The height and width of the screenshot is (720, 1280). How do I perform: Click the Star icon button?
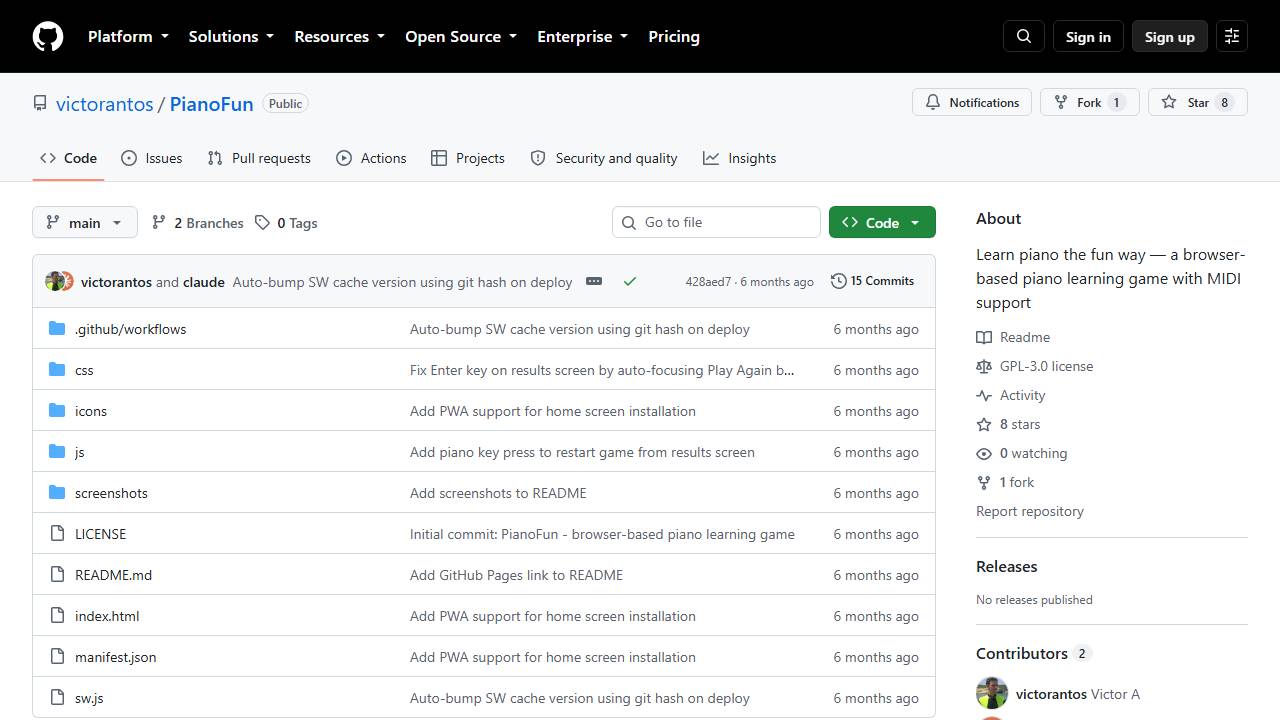click(x=1198, y=102)
